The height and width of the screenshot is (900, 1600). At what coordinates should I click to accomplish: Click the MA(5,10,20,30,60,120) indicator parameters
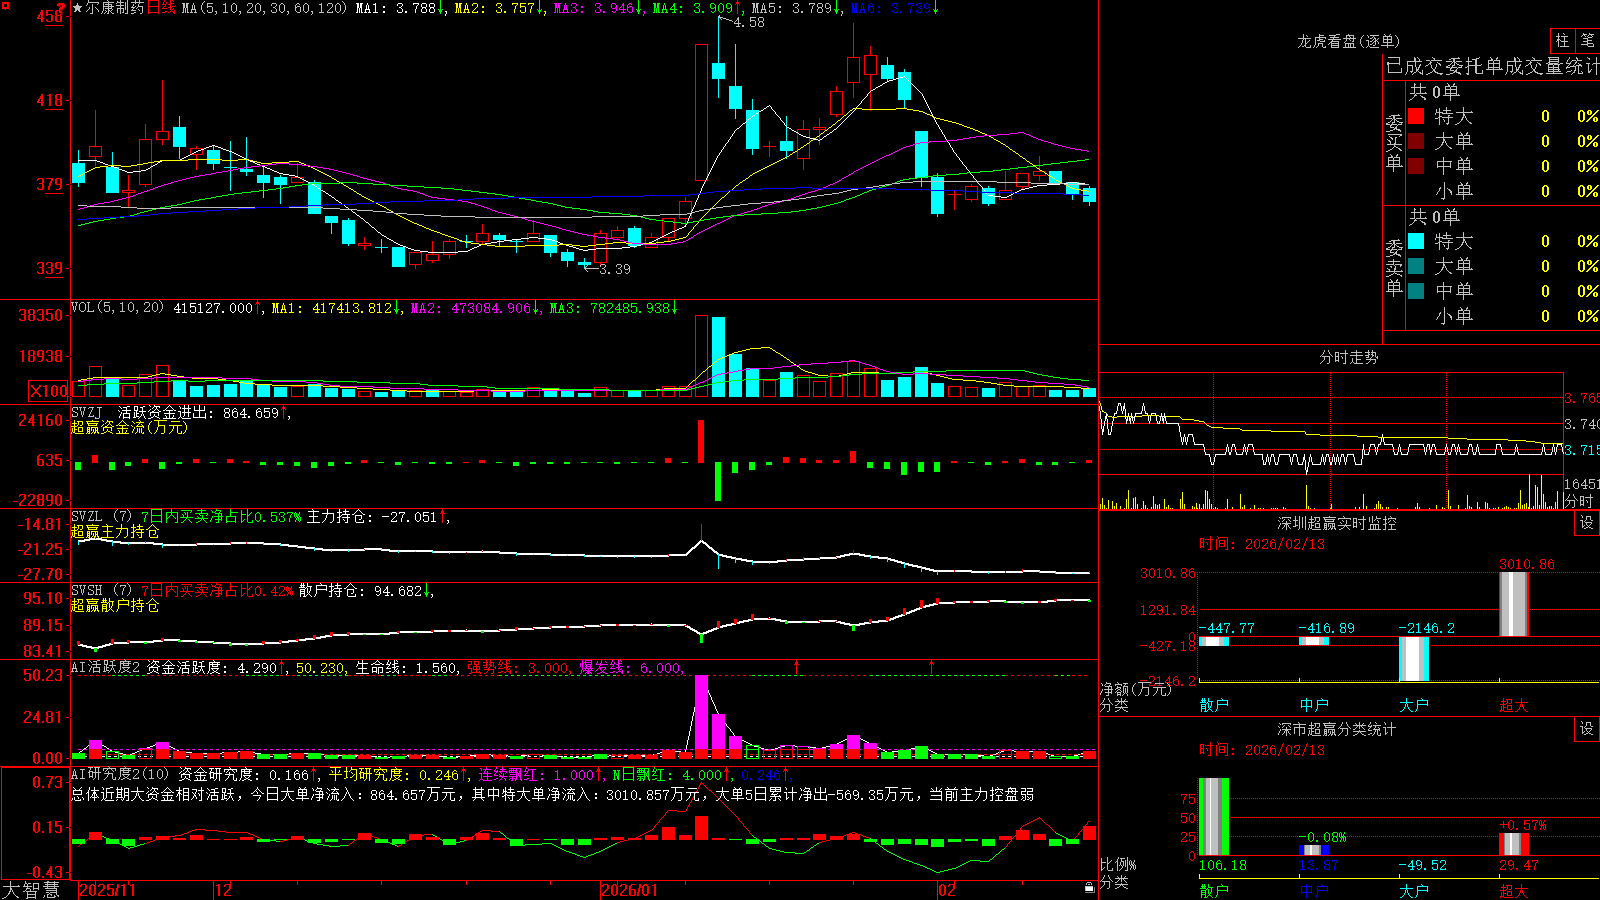point(265,8)
